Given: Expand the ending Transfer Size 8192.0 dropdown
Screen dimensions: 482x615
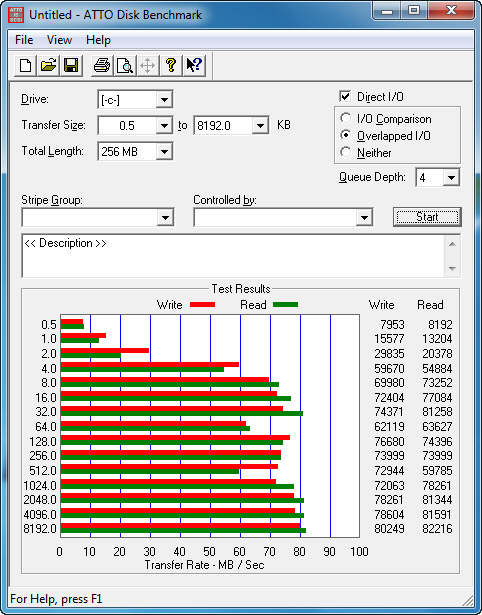Looking at the screenshot, I should [x=260, y=126].
